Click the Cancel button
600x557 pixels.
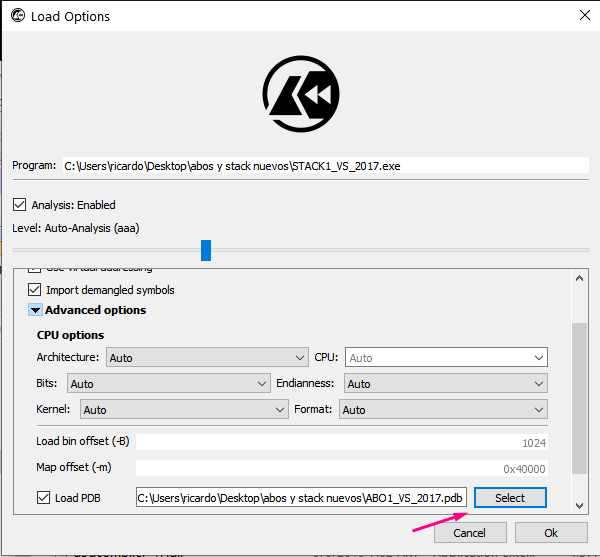[470, 533]
